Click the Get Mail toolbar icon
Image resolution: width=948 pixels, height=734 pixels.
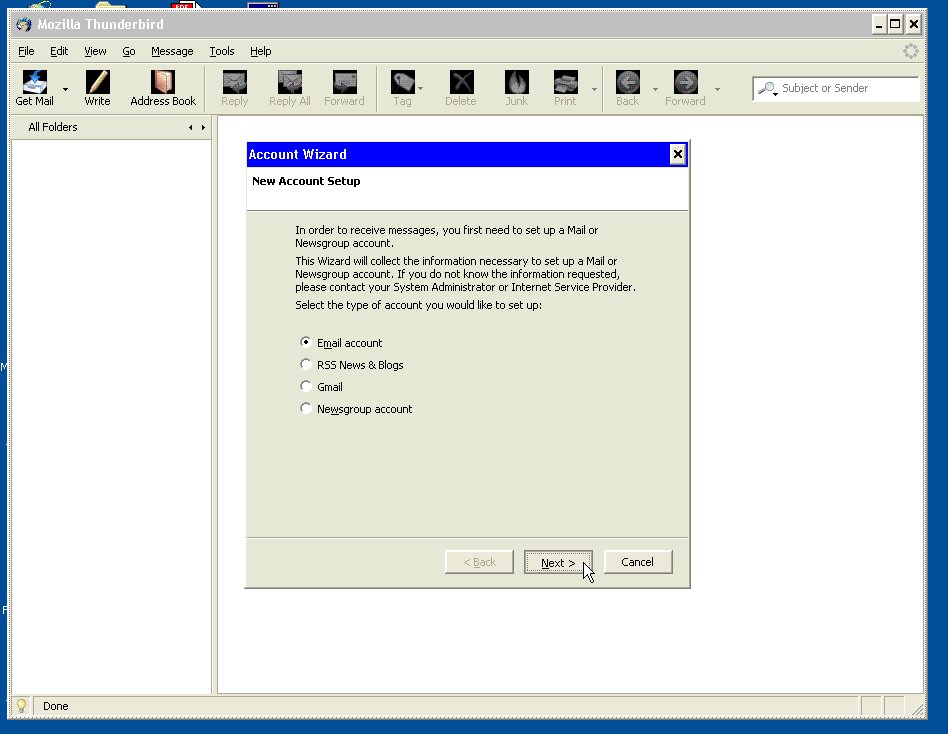(34, 87)
